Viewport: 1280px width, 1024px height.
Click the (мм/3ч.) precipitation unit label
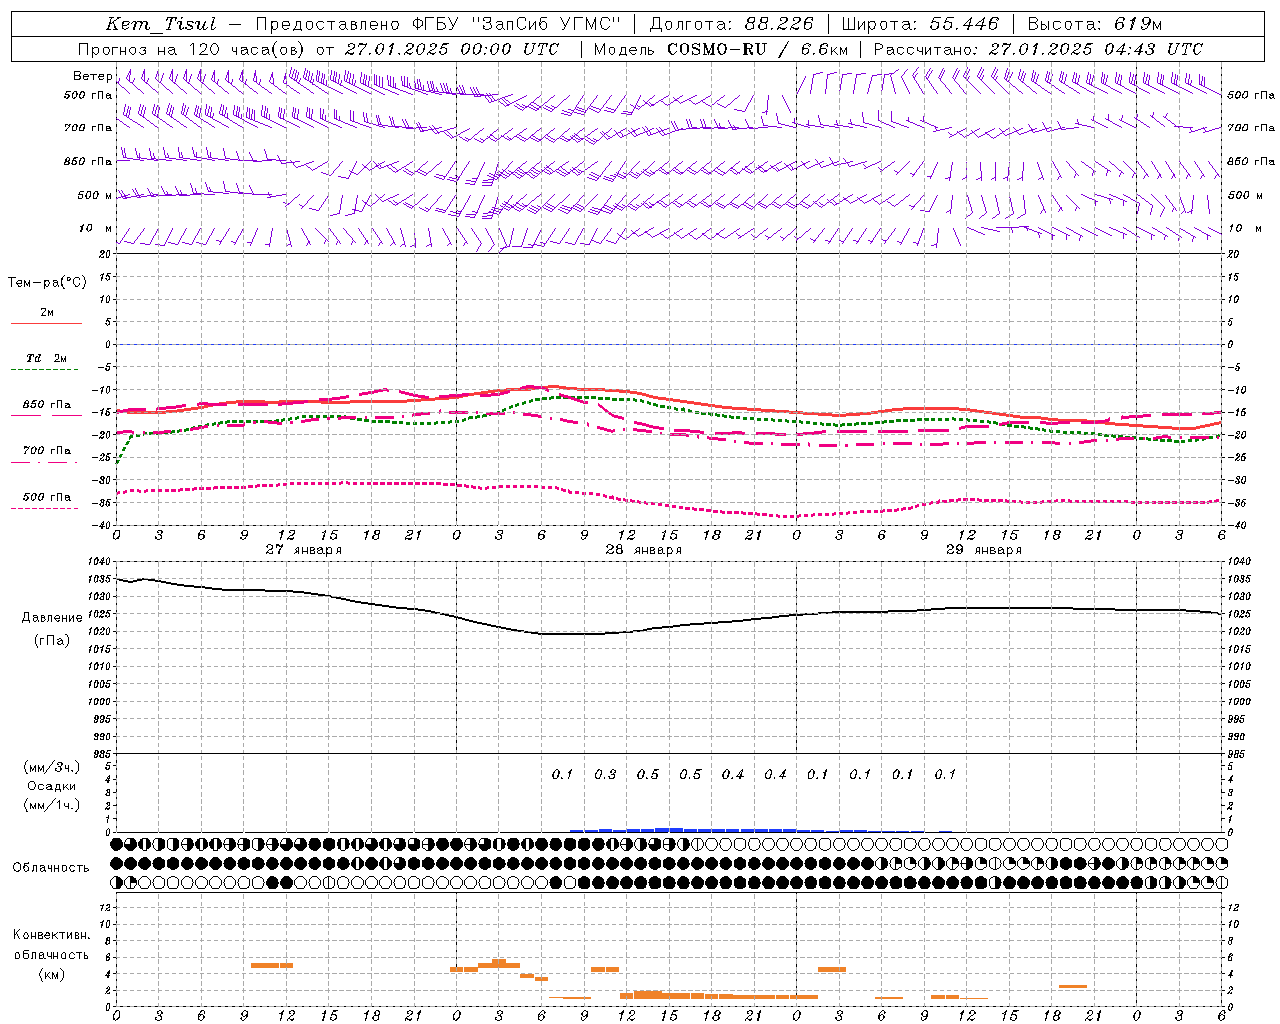pyautogui.click(x=52, y=767)
